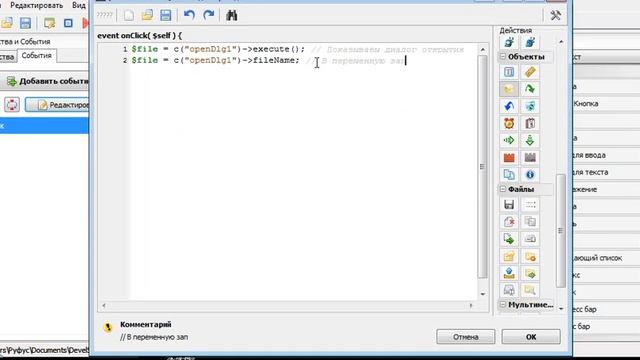Click the actions panel scrollbar thumb
The image size is (640, 360).
pos(561,231)
